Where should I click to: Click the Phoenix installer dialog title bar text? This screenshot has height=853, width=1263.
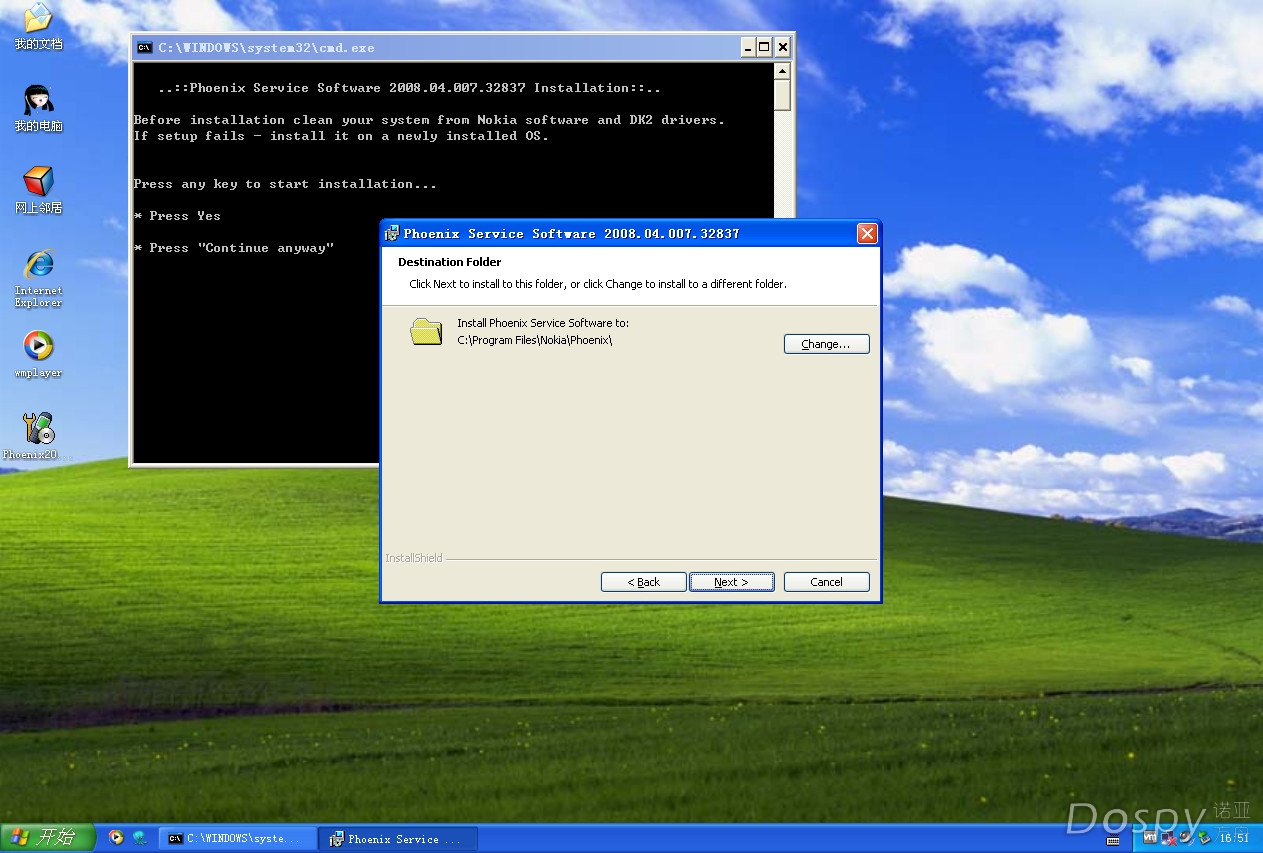(x=571, y=234)
